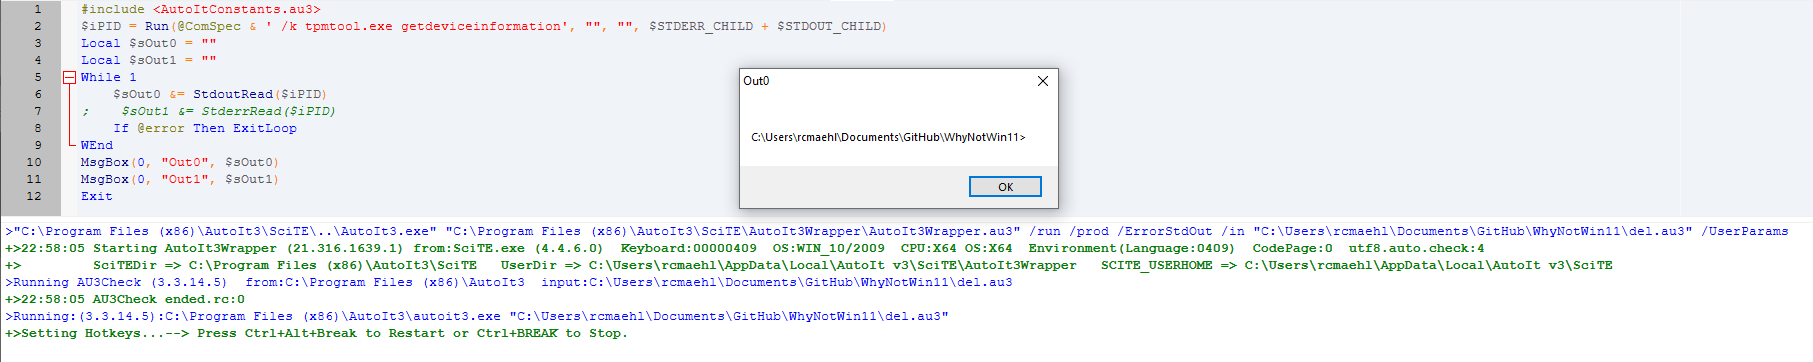Screen dimensions: 1813x362
Task: Click the AutoIt3Wrapper.au3 command line in output
Action: pyautogui.click(x=897, y=231)
